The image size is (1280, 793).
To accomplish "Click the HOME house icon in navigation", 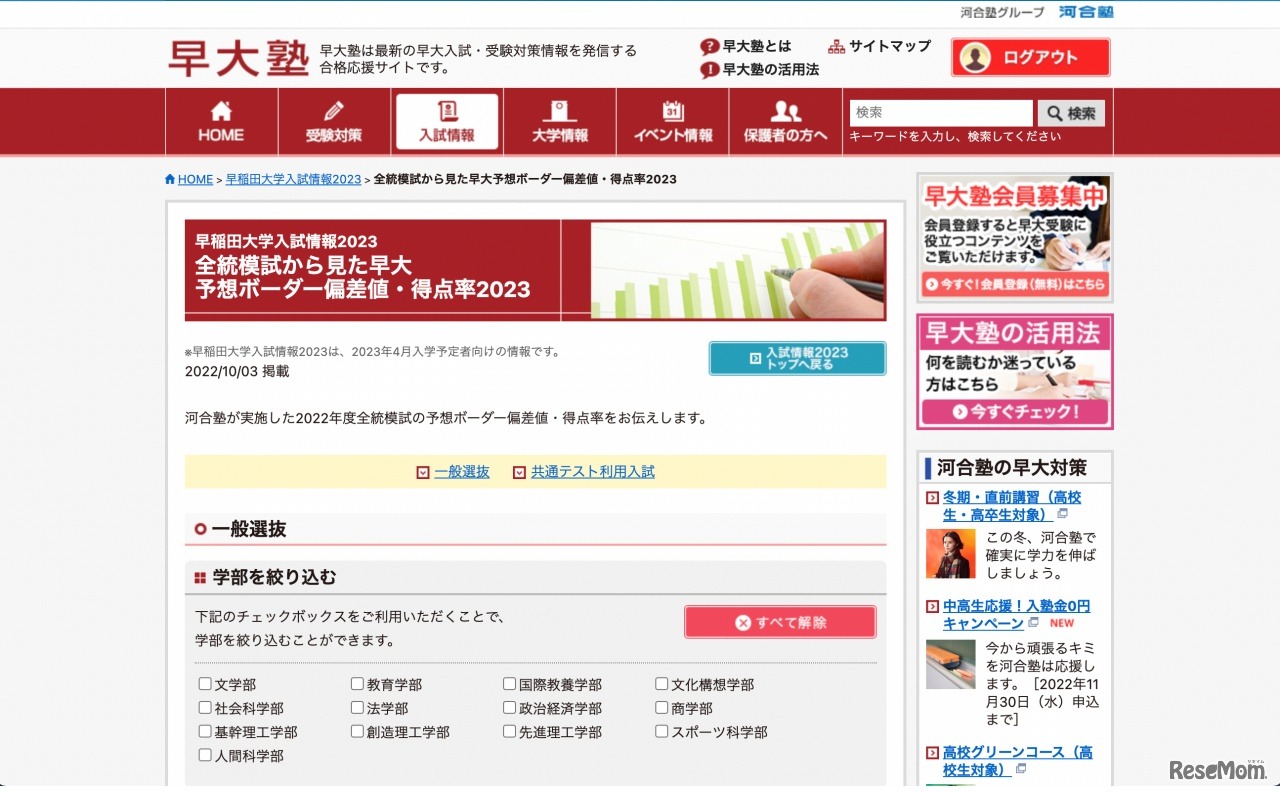I will tap(220, 108).
